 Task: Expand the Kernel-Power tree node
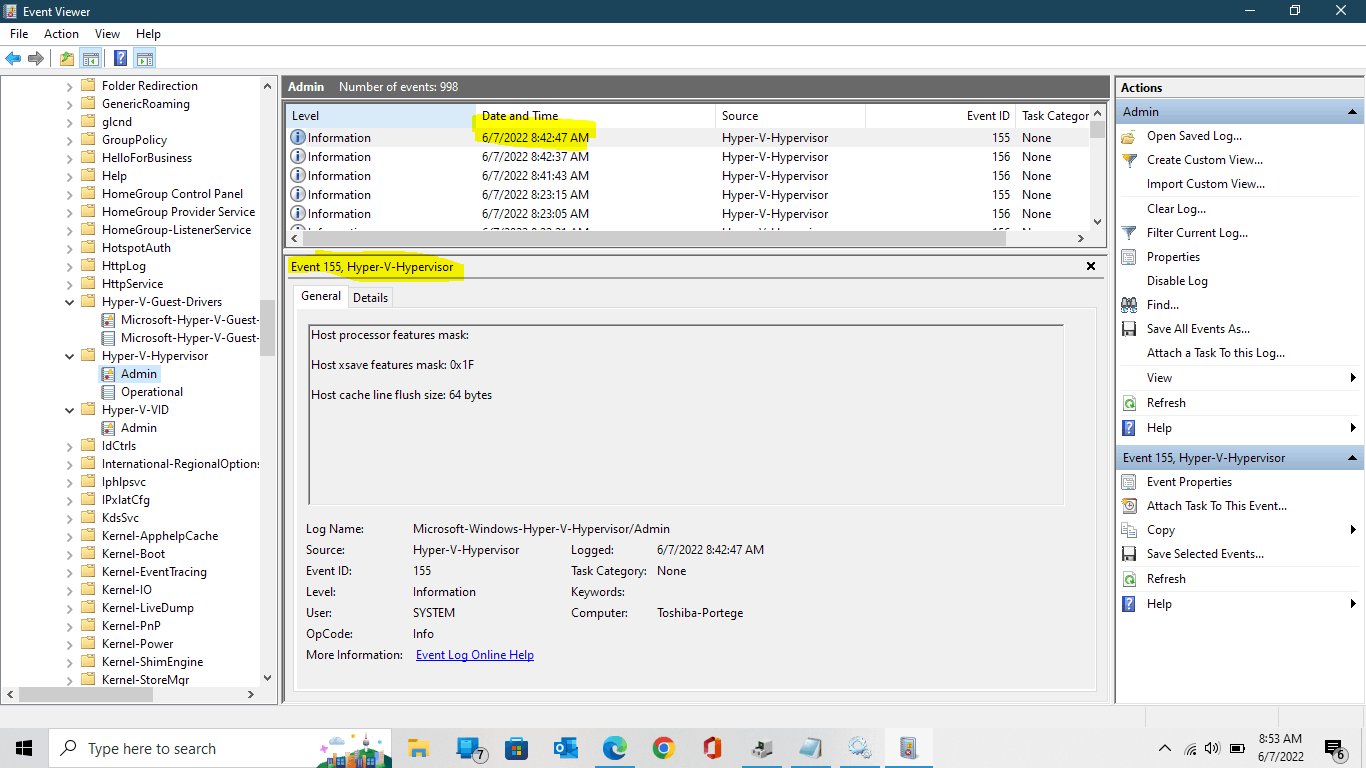coord(69,644)
